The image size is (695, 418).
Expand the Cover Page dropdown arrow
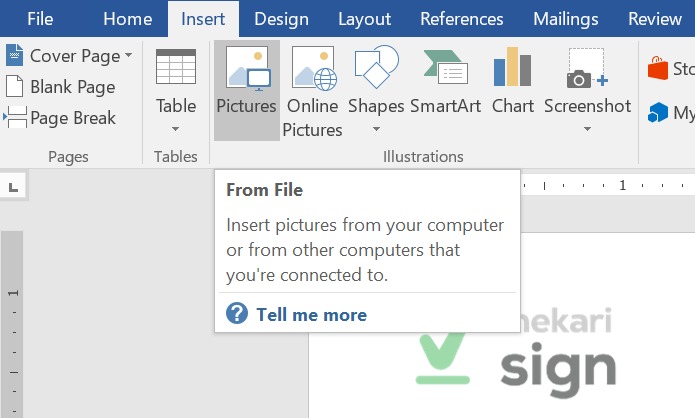point(129,55)
